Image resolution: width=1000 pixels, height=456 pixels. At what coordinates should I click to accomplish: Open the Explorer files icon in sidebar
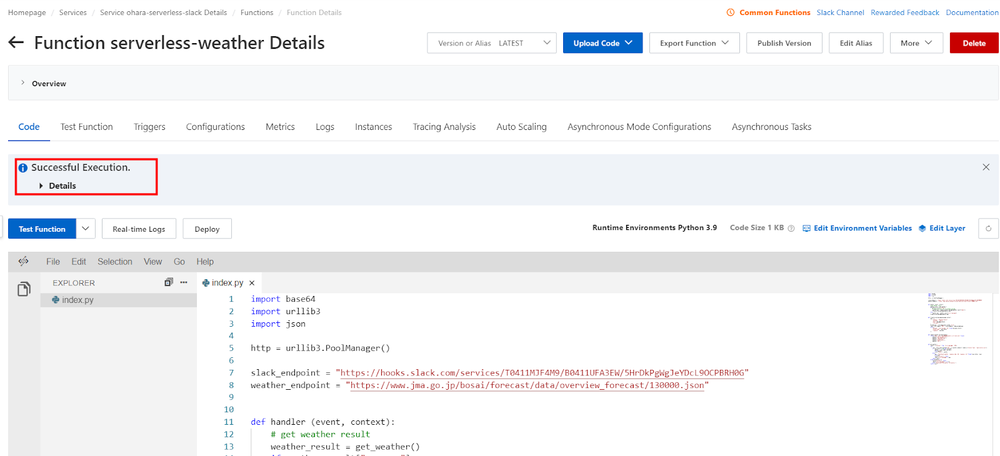24,289
